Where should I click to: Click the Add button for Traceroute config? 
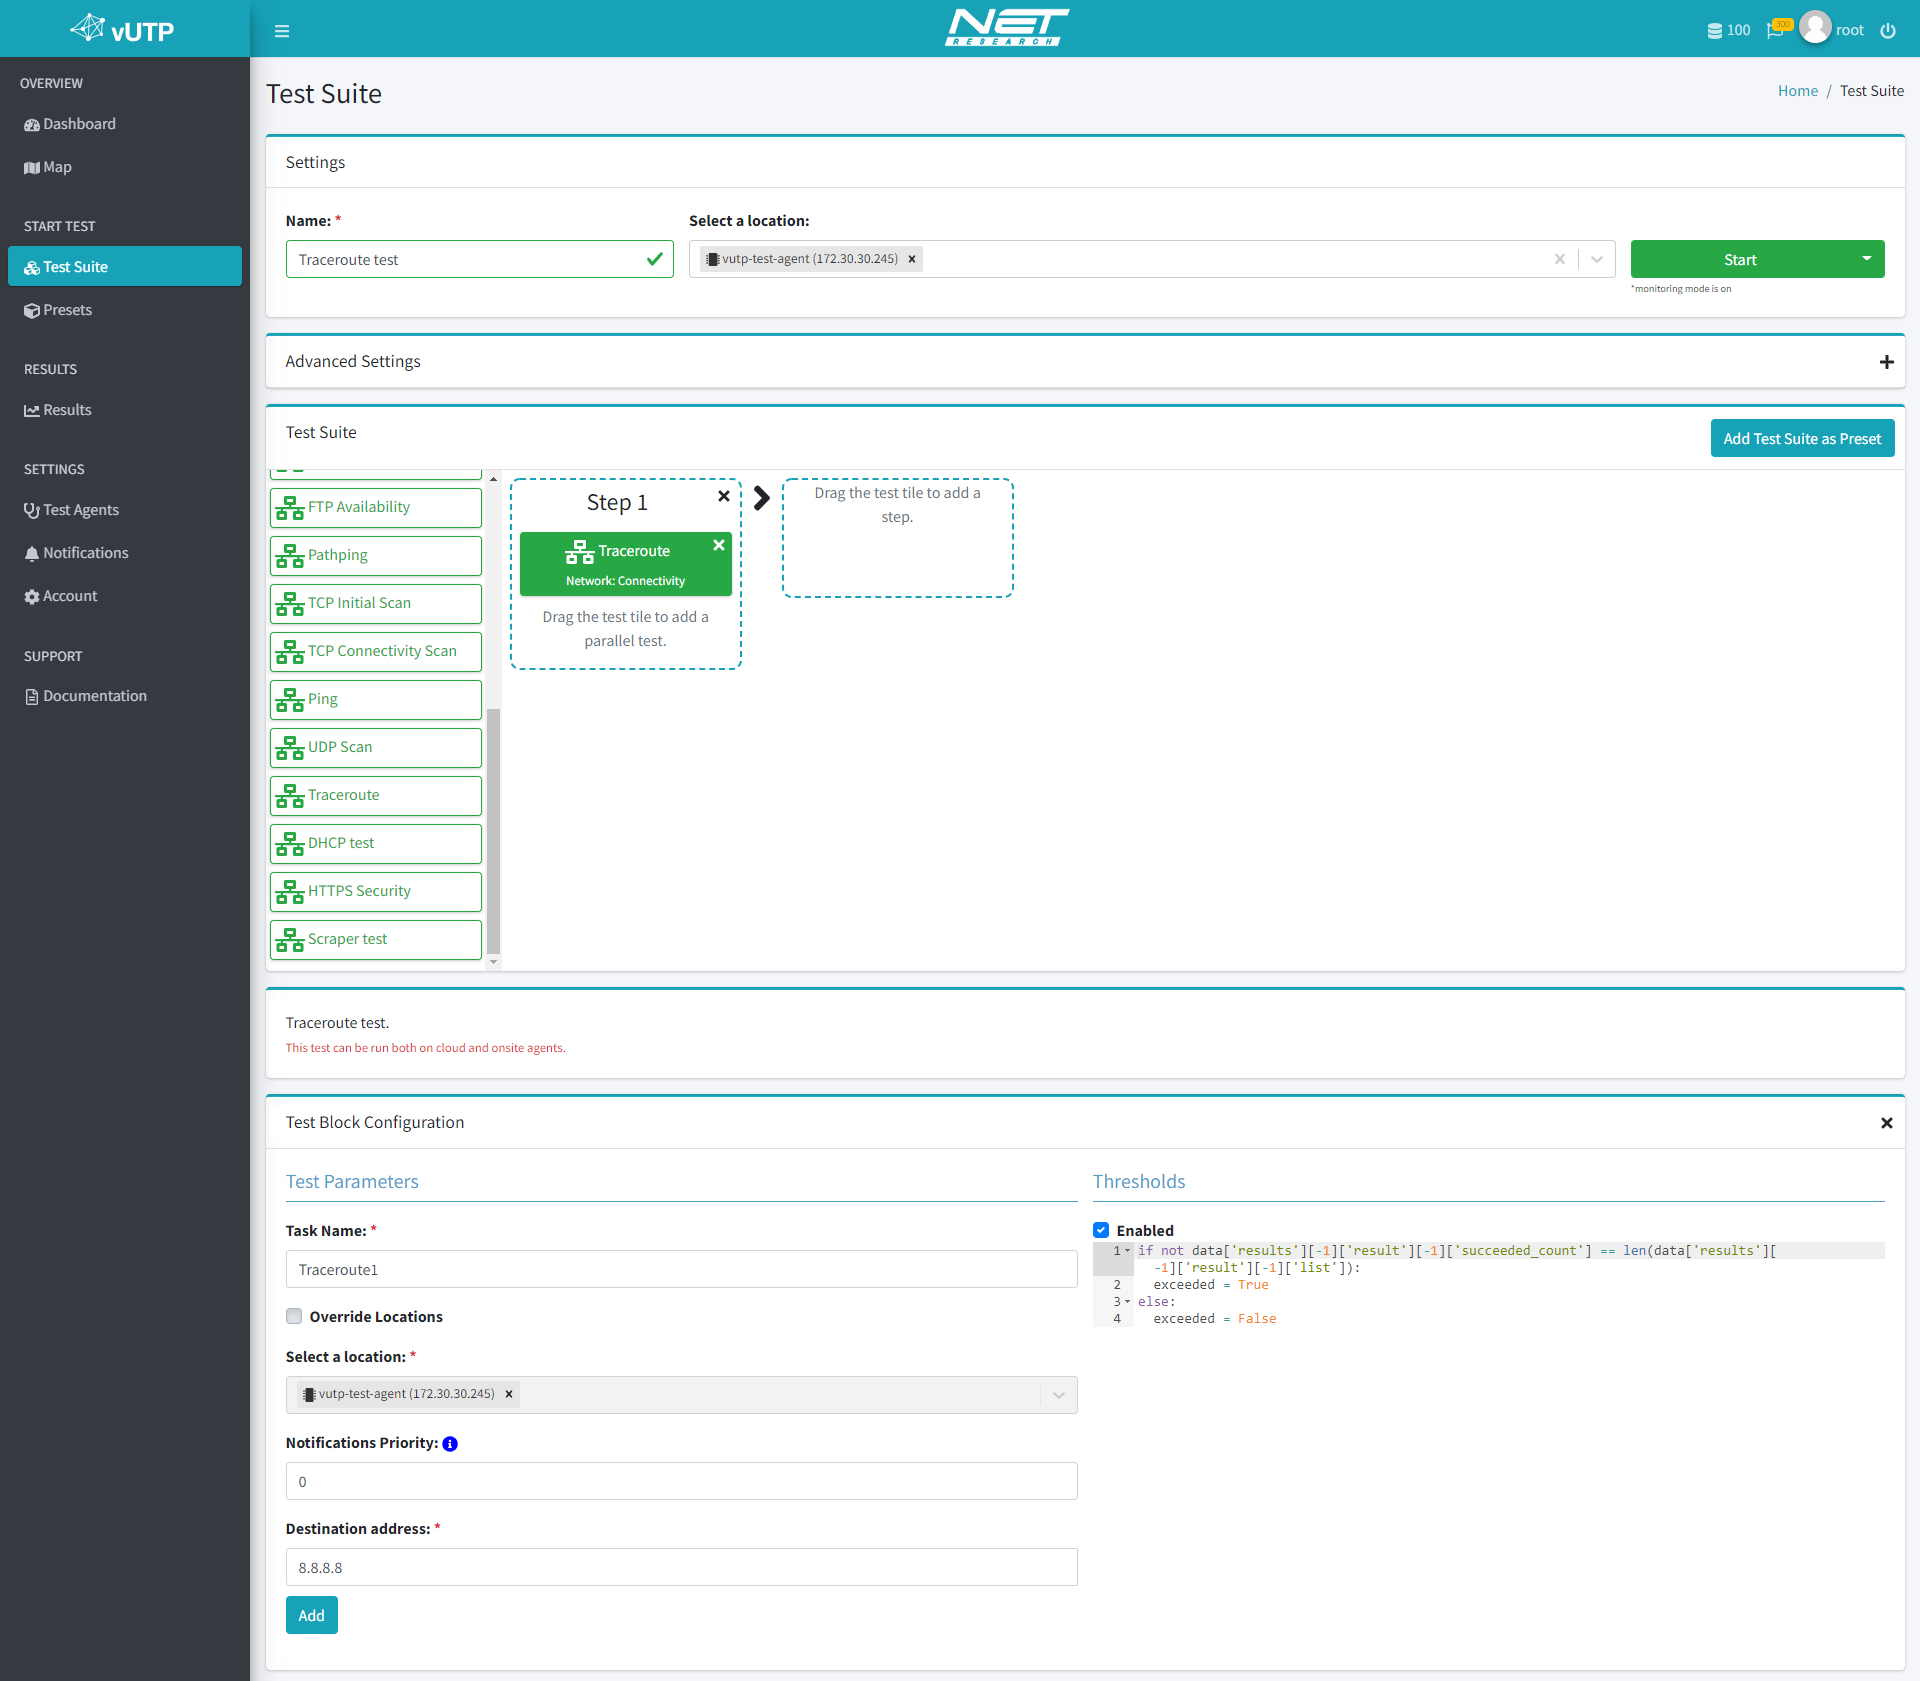click(x=312, y=1616)
